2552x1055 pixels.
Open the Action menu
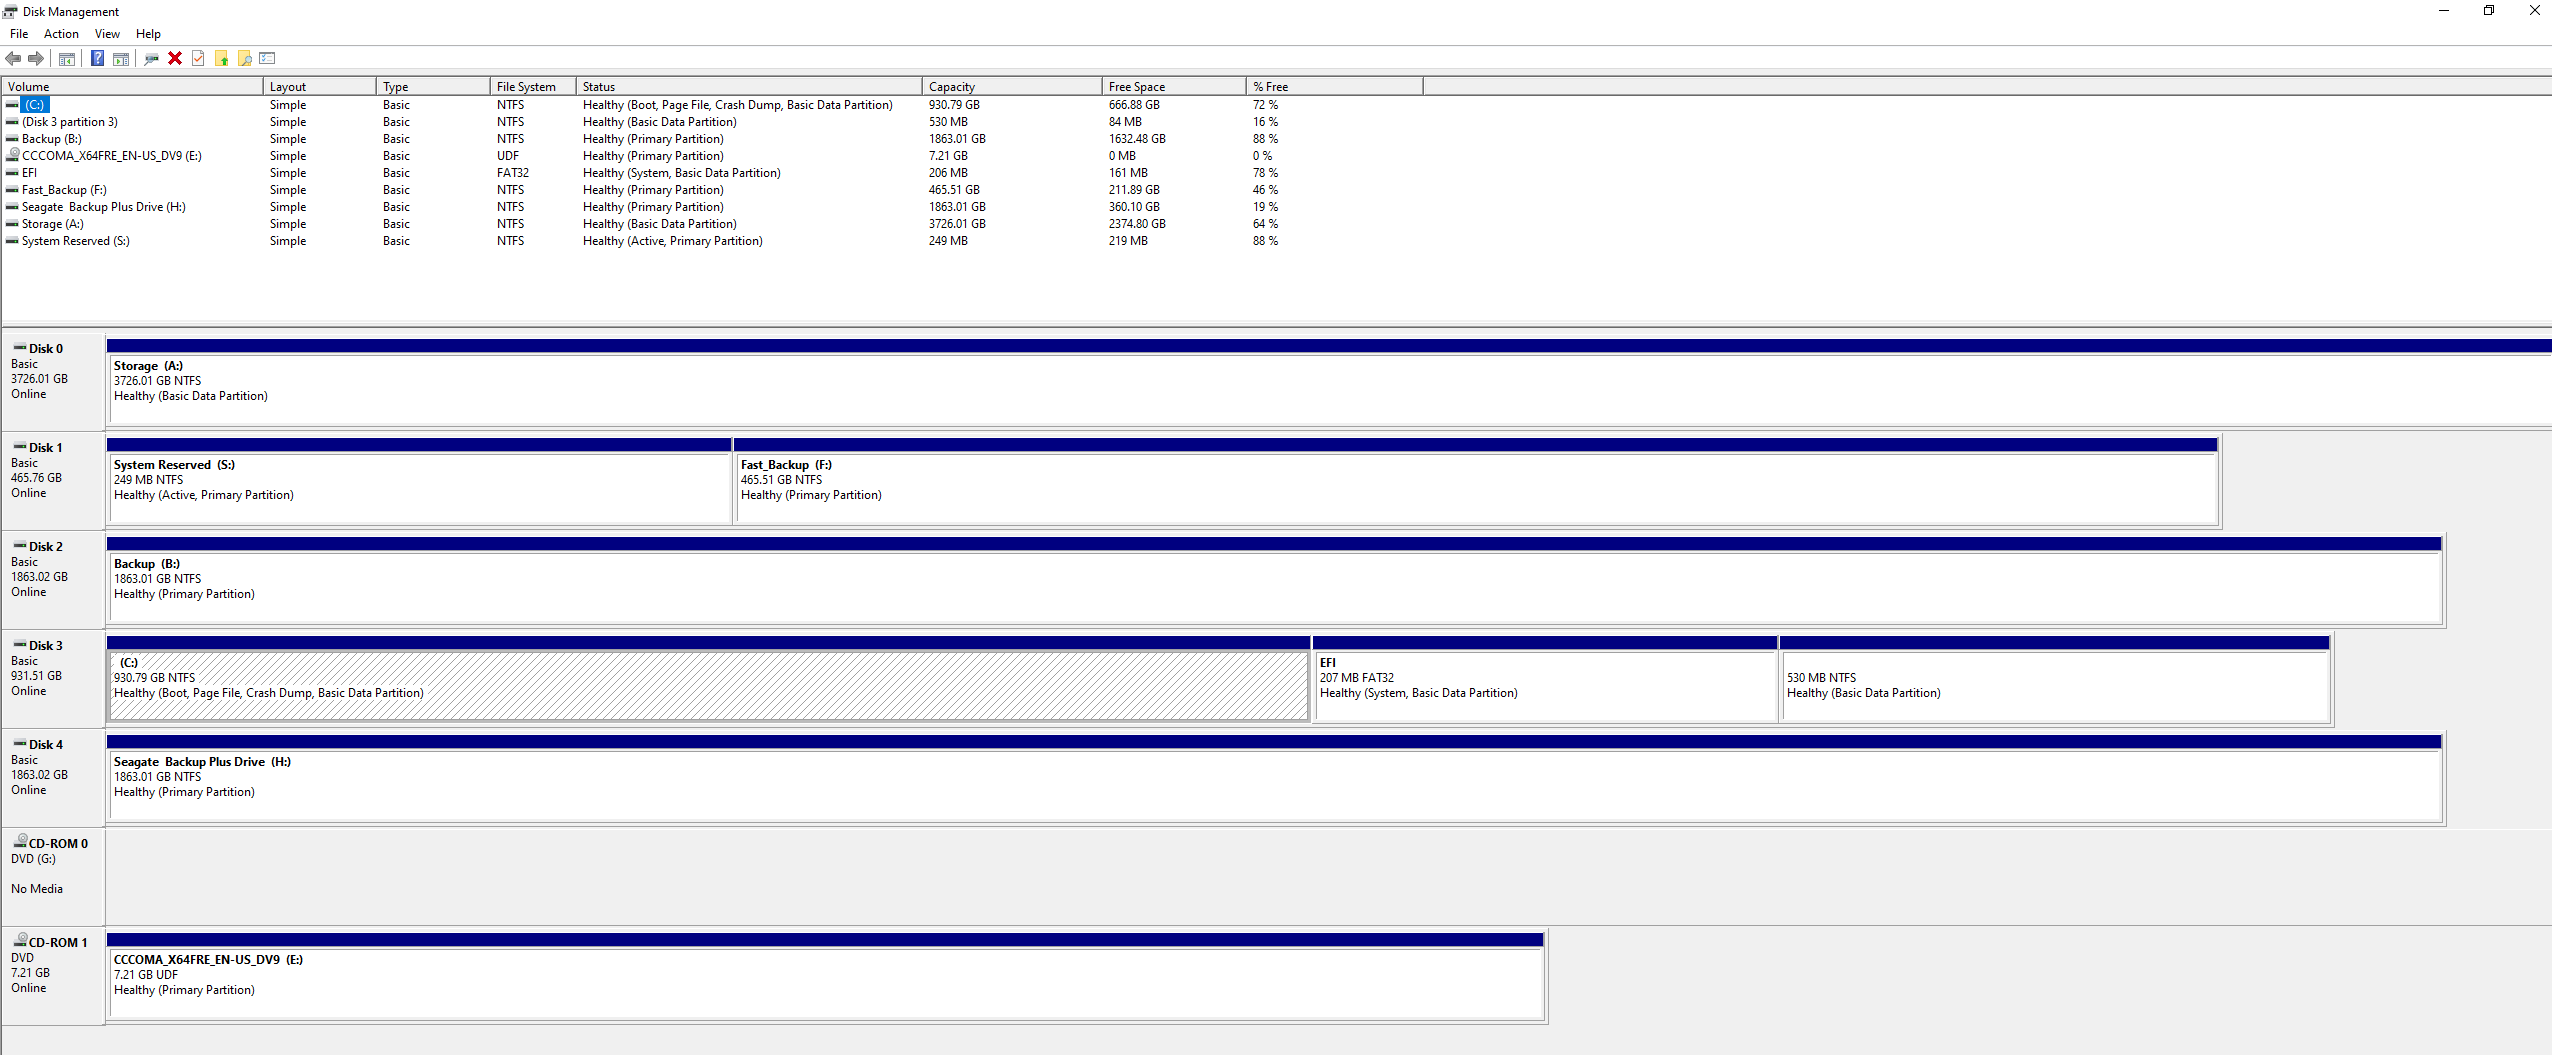[x=61, y=34]
